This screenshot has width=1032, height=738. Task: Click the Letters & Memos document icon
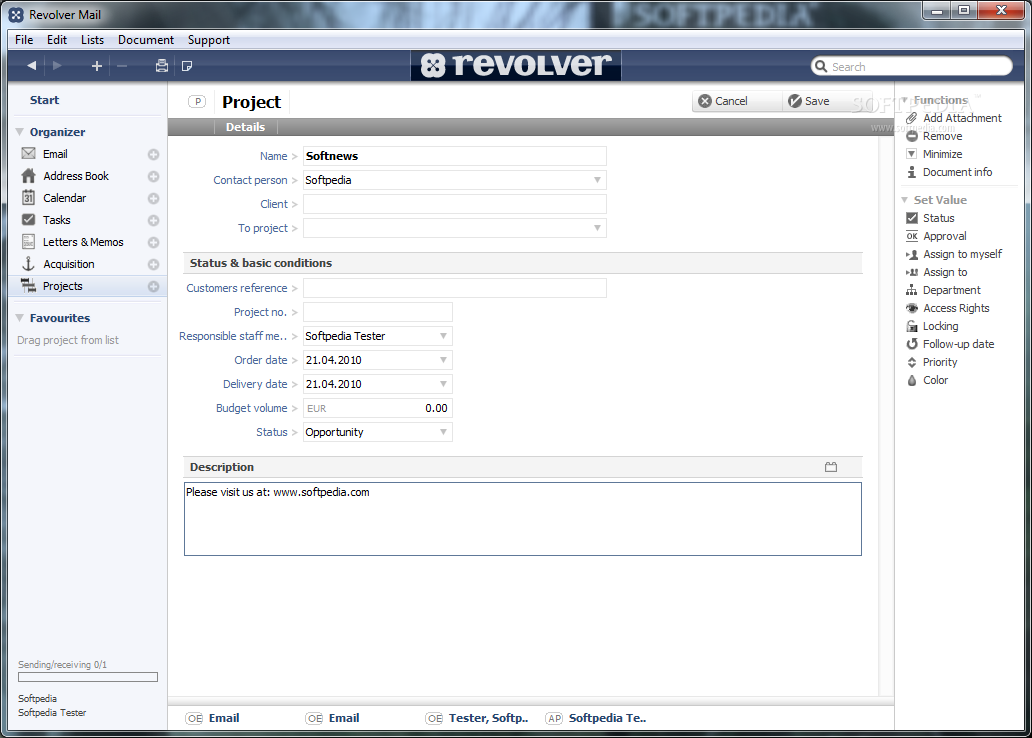[28, 242]
